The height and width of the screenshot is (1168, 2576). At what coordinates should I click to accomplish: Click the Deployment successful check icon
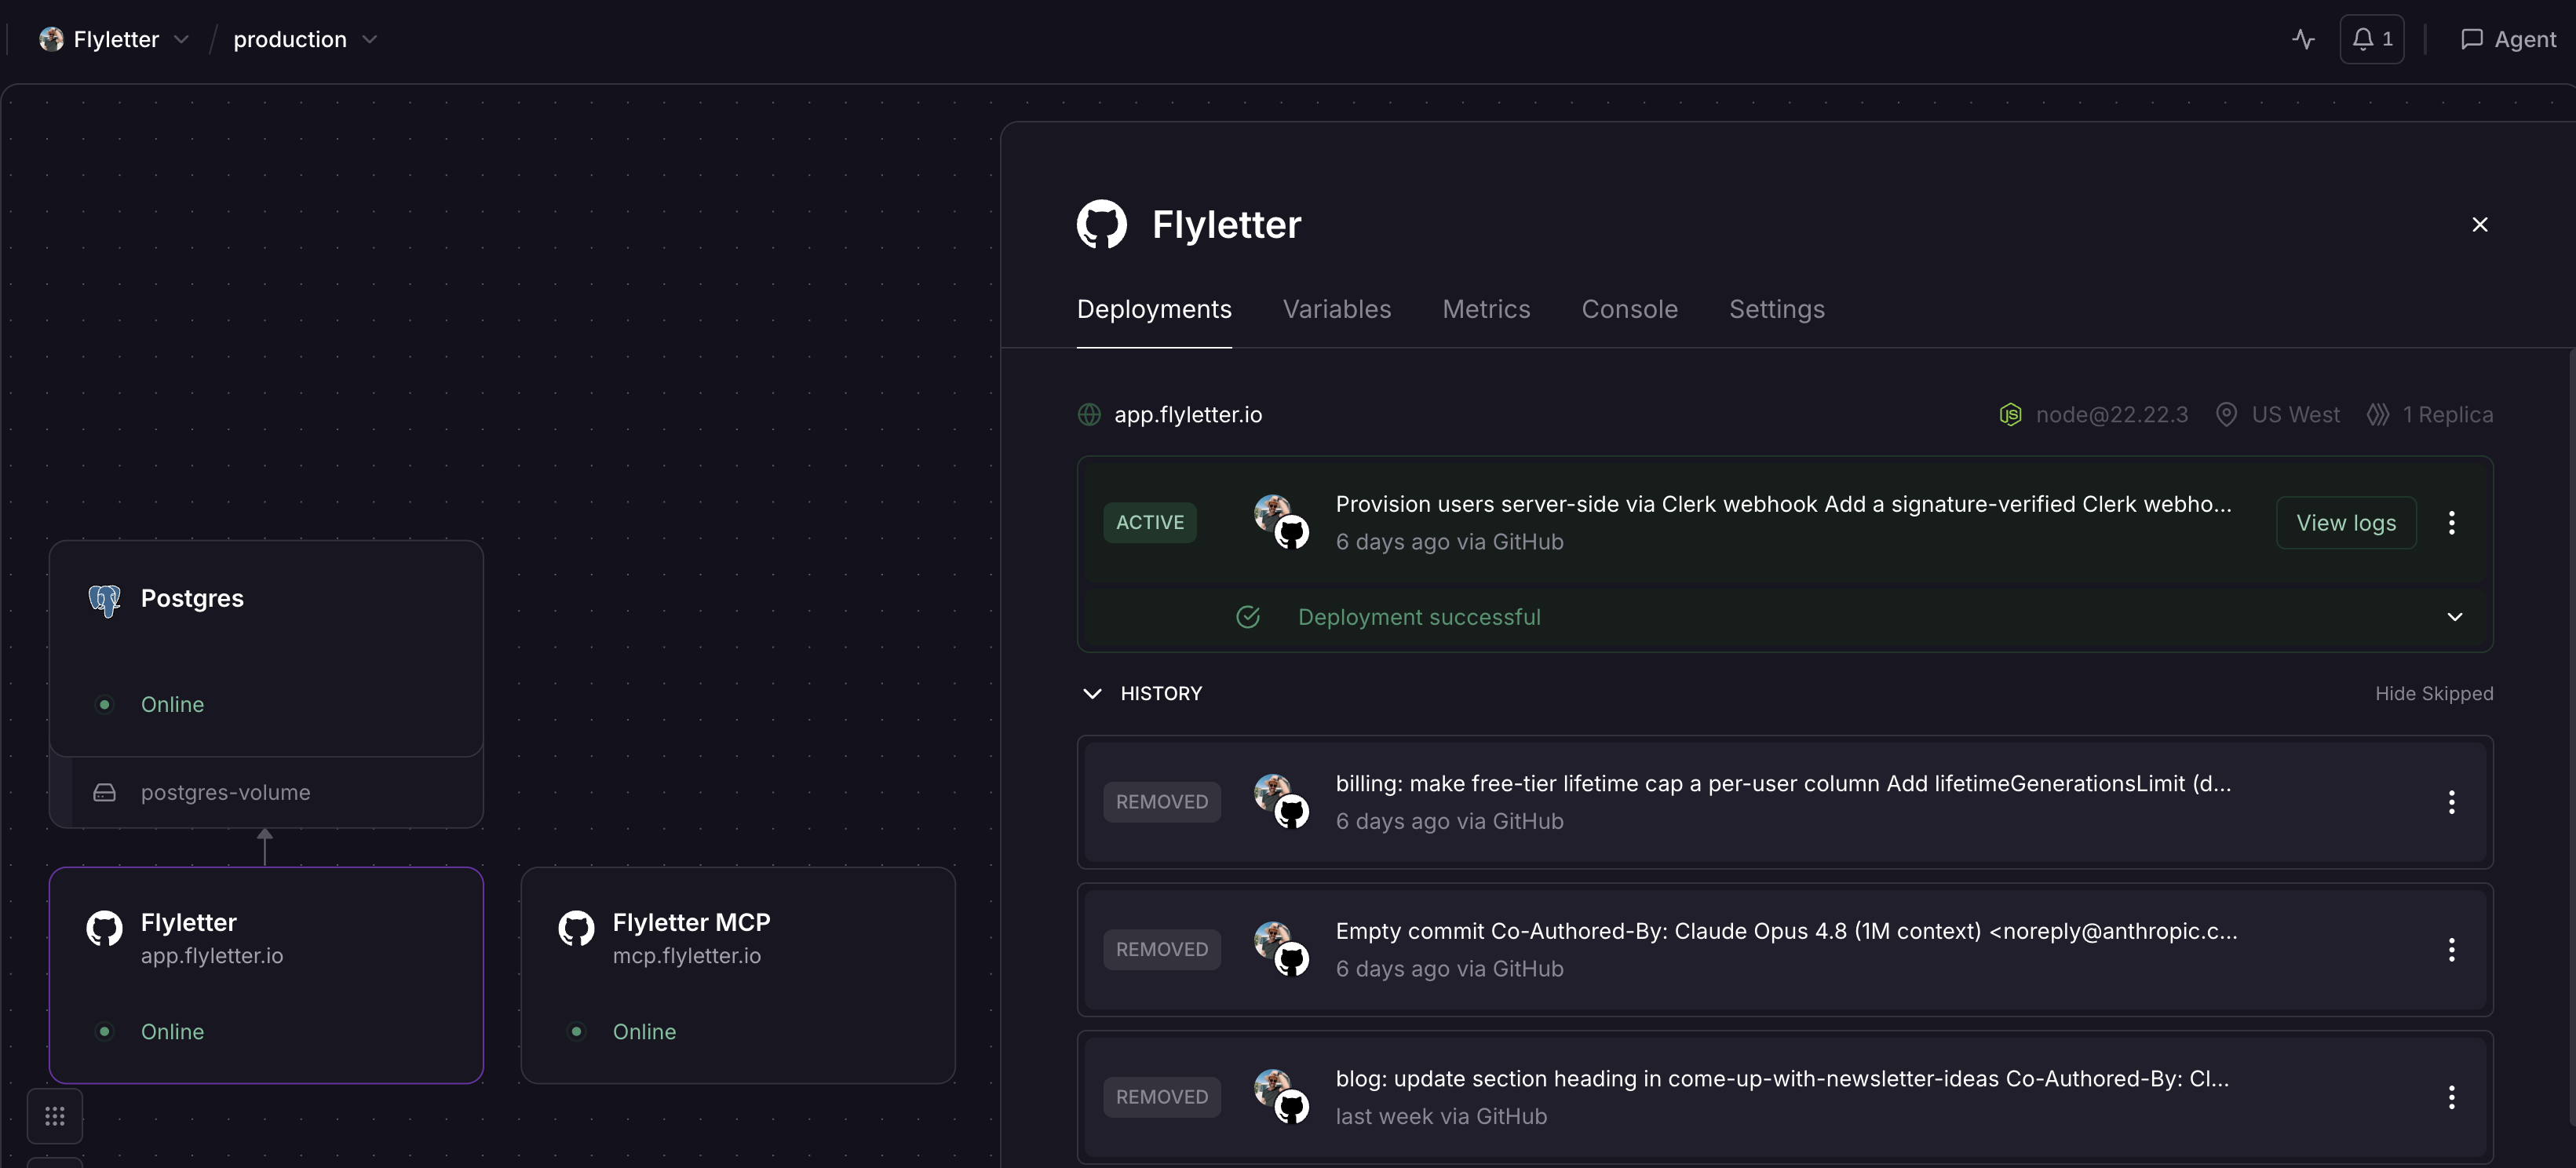(1248, 617)
